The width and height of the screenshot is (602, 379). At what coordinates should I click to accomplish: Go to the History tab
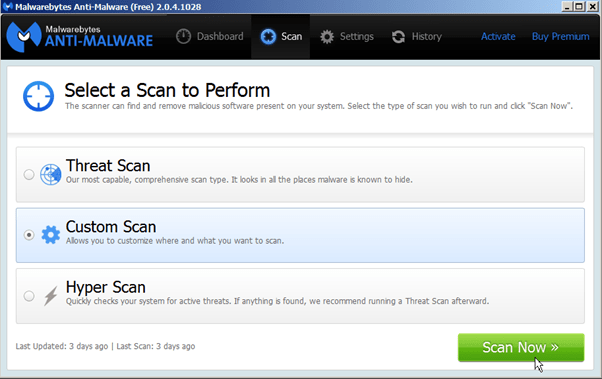(x=417, y=36)
